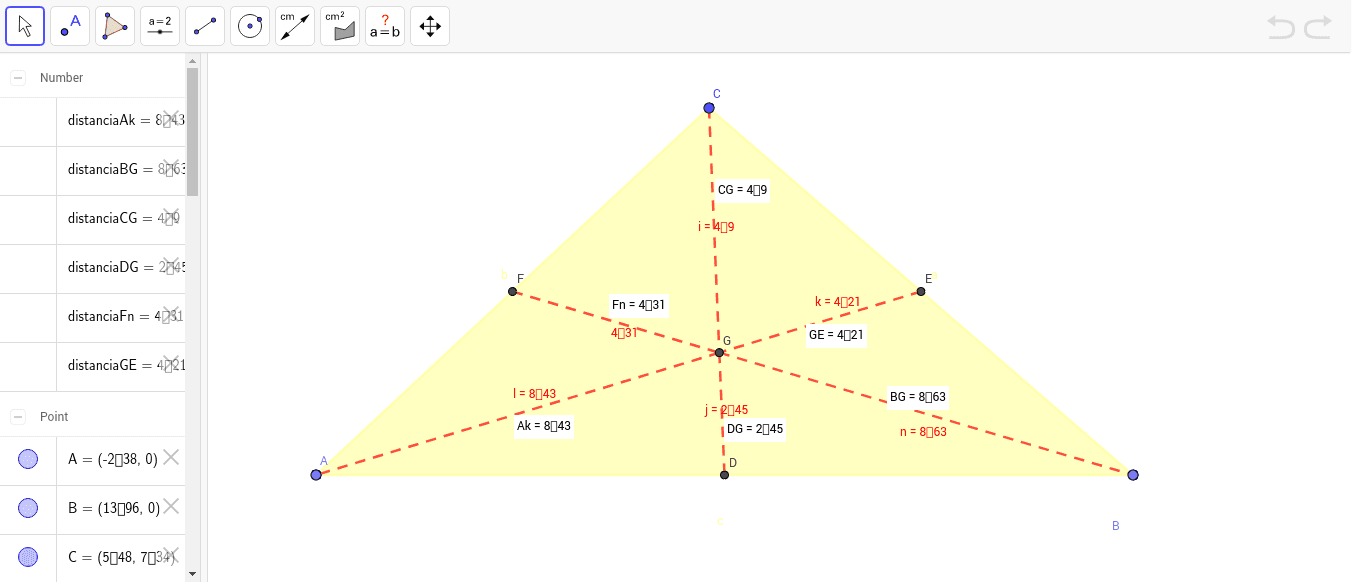Viewport: 1352px width, 584px height.
Task: Select the distanciaDG entry text
Action: [126, 267]
